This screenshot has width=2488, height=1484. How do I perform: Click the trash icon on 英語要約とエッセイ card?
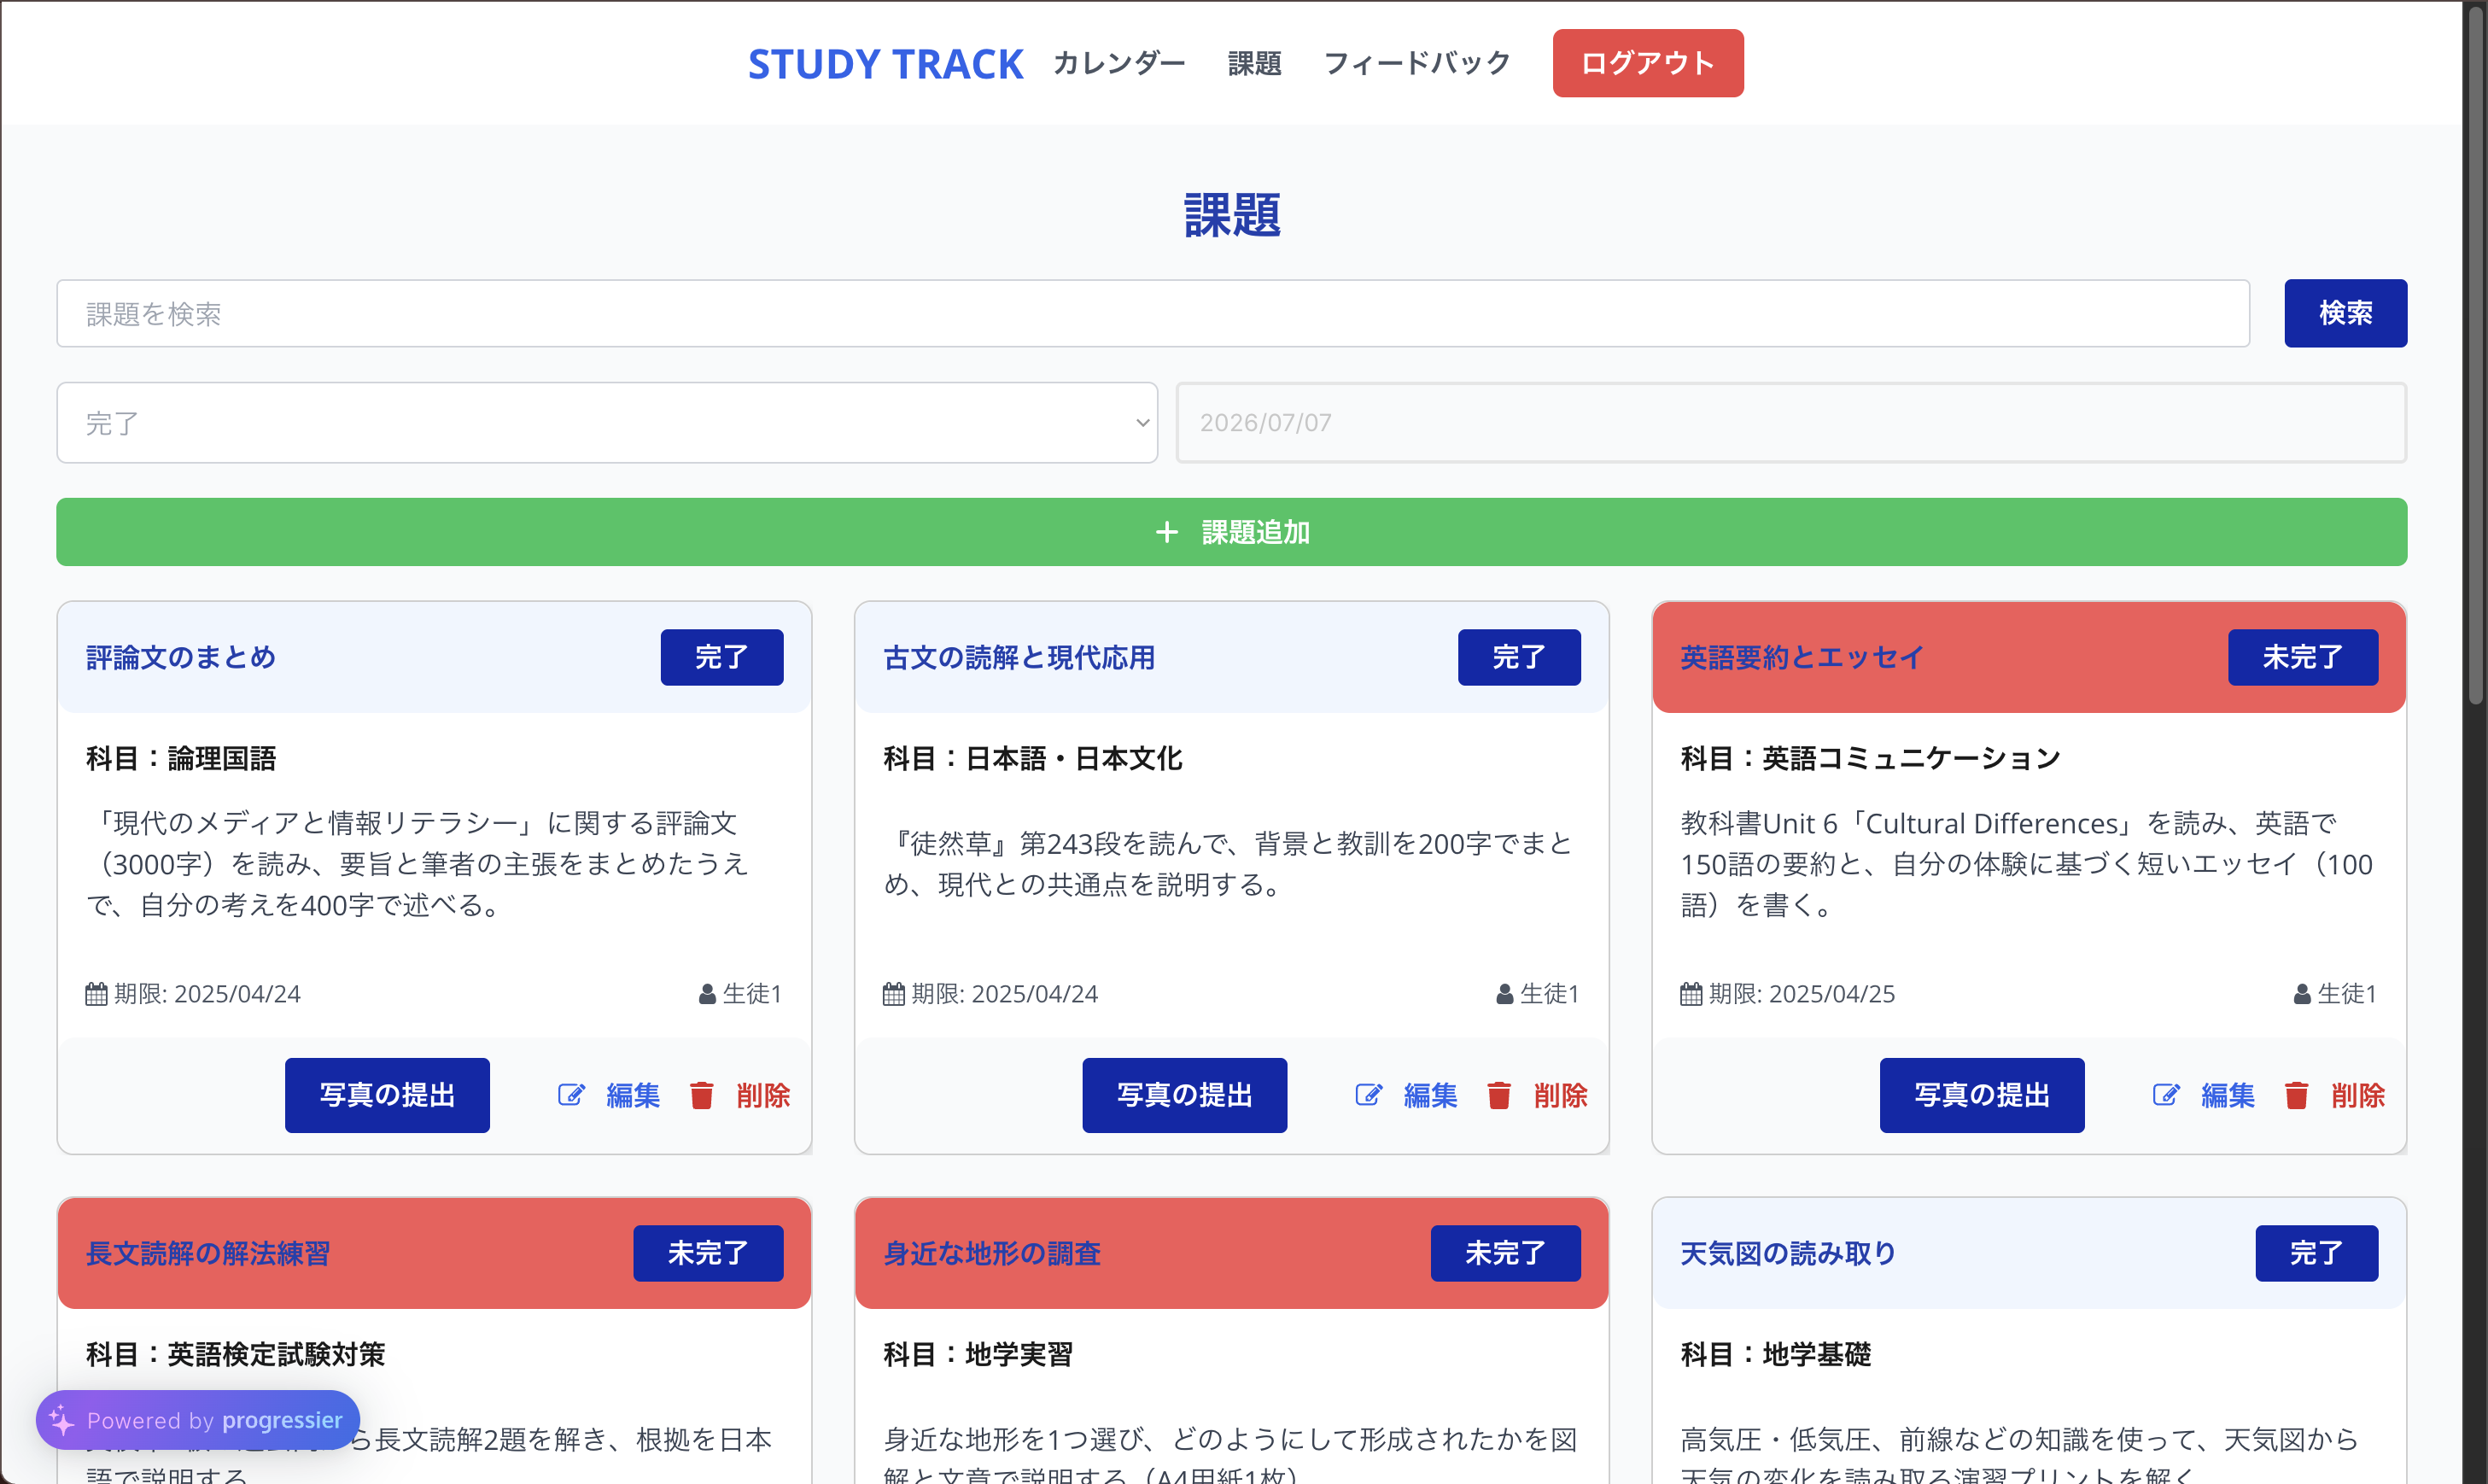2297,1095
